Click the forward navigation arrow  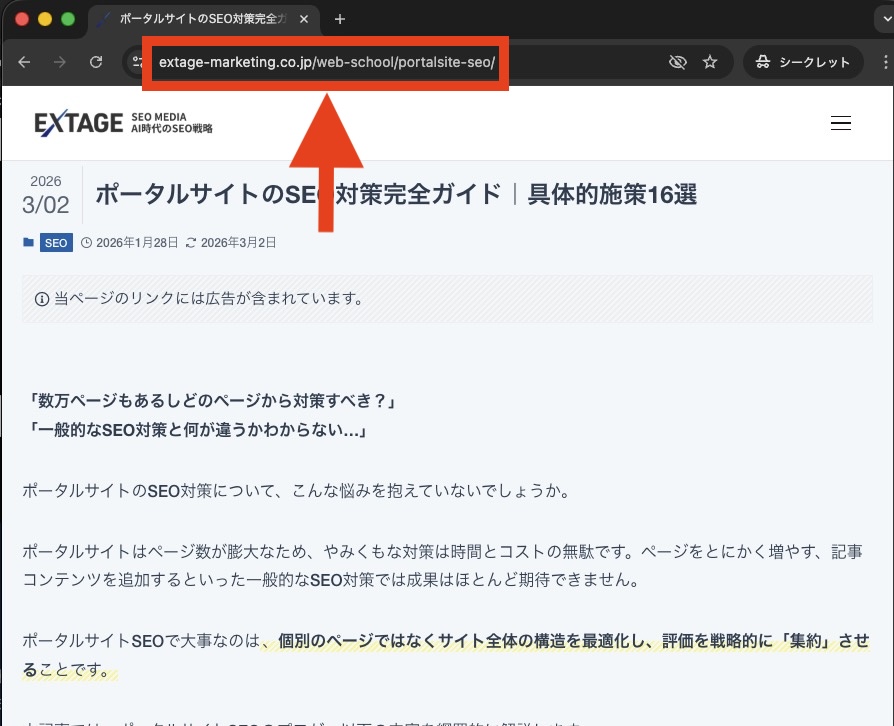(x=60, y=62)
